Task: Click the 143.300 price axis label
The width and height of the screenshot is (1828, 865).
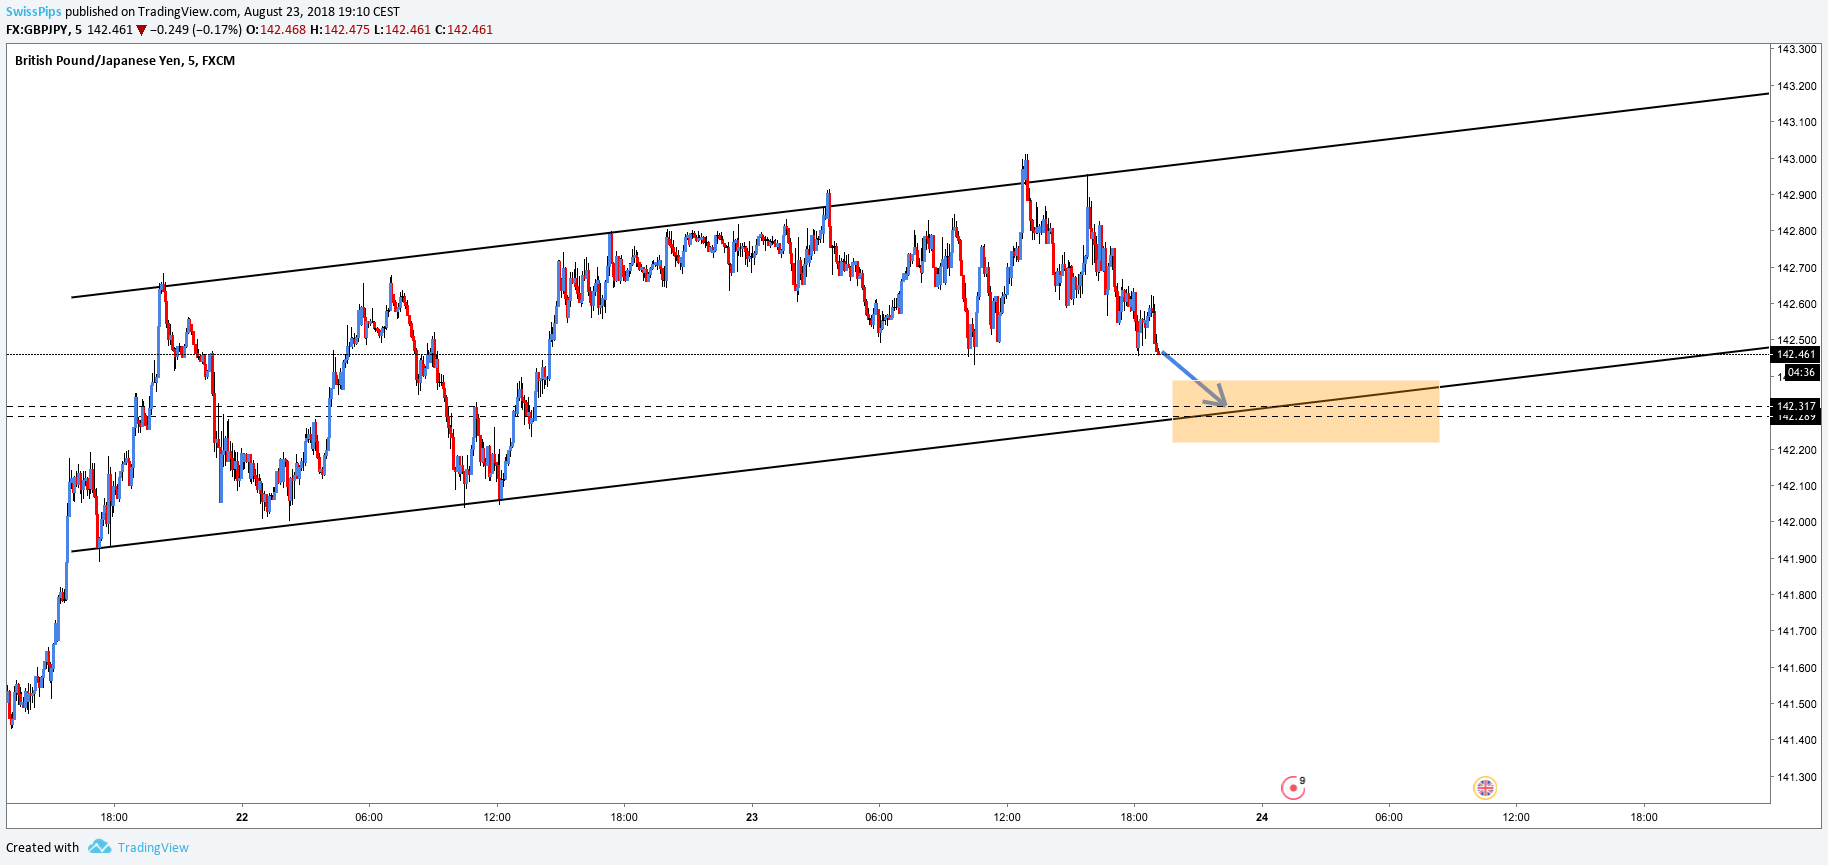Action: tap(1796, 49)
